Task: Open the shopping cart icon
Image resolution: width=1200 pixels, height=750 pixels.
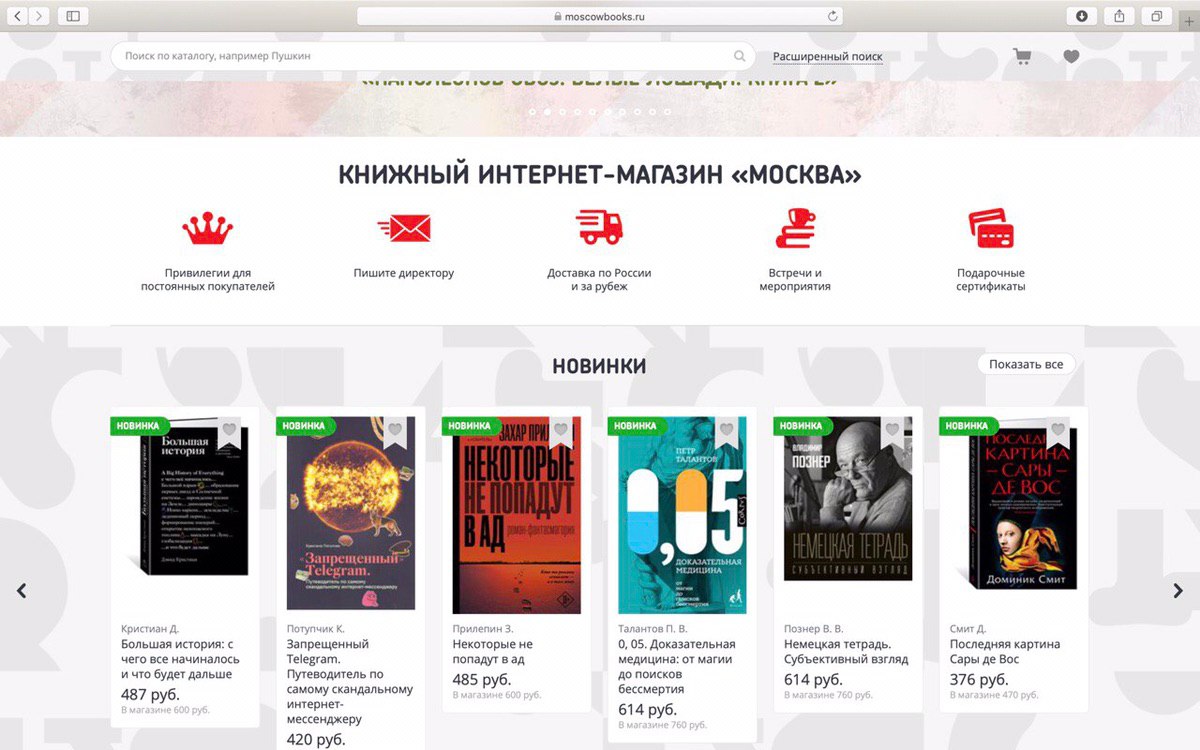Action: point(1022,57)
